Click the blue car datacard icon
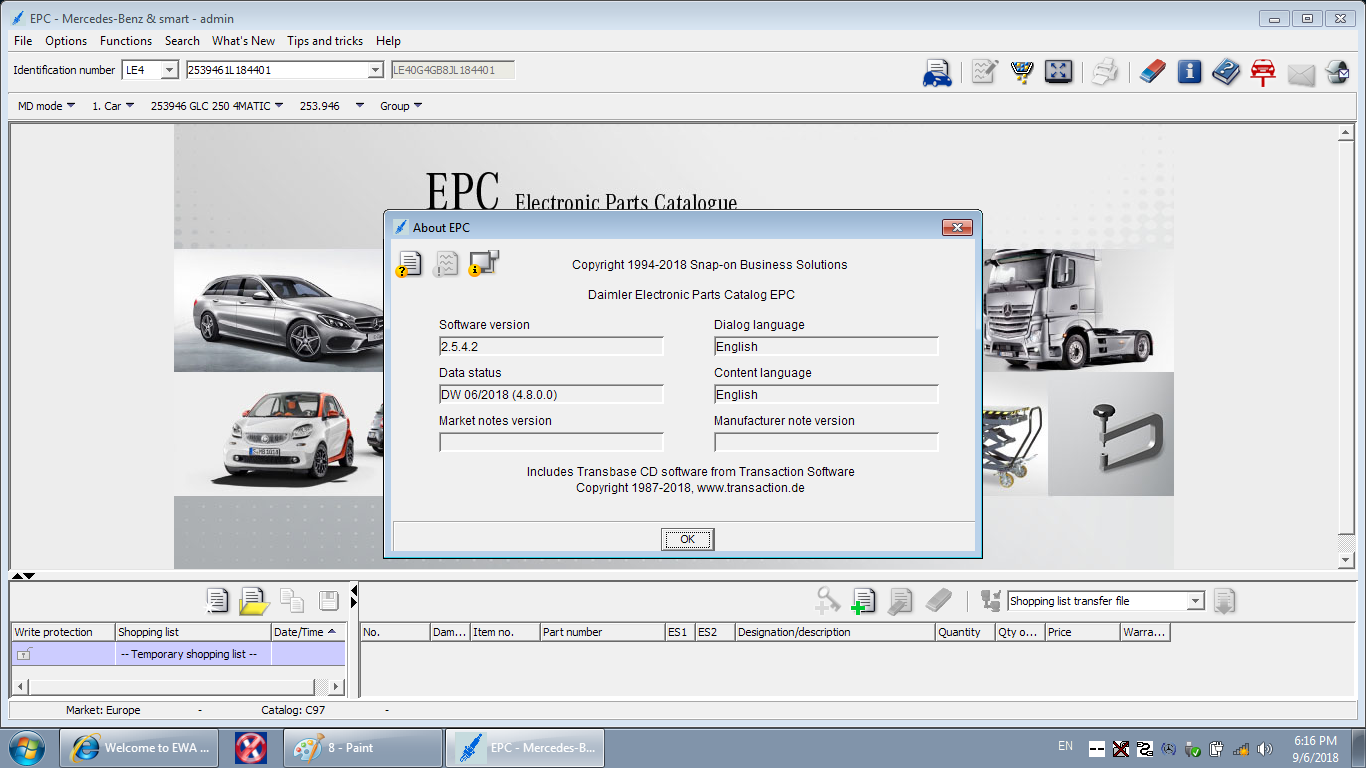Screen dimensions: 1366x768 pyautogui.click(x=937, y=73)
